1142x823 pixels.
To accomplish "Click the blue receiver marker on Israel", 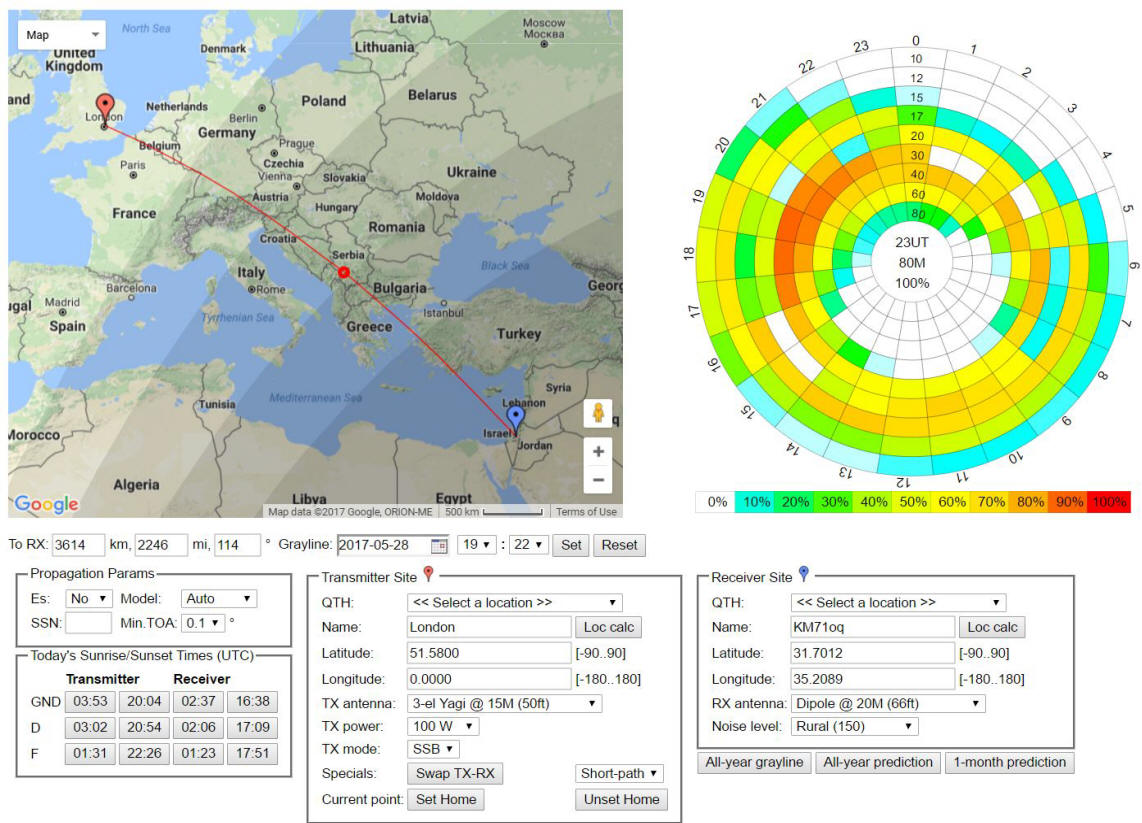I will [515, 417].
